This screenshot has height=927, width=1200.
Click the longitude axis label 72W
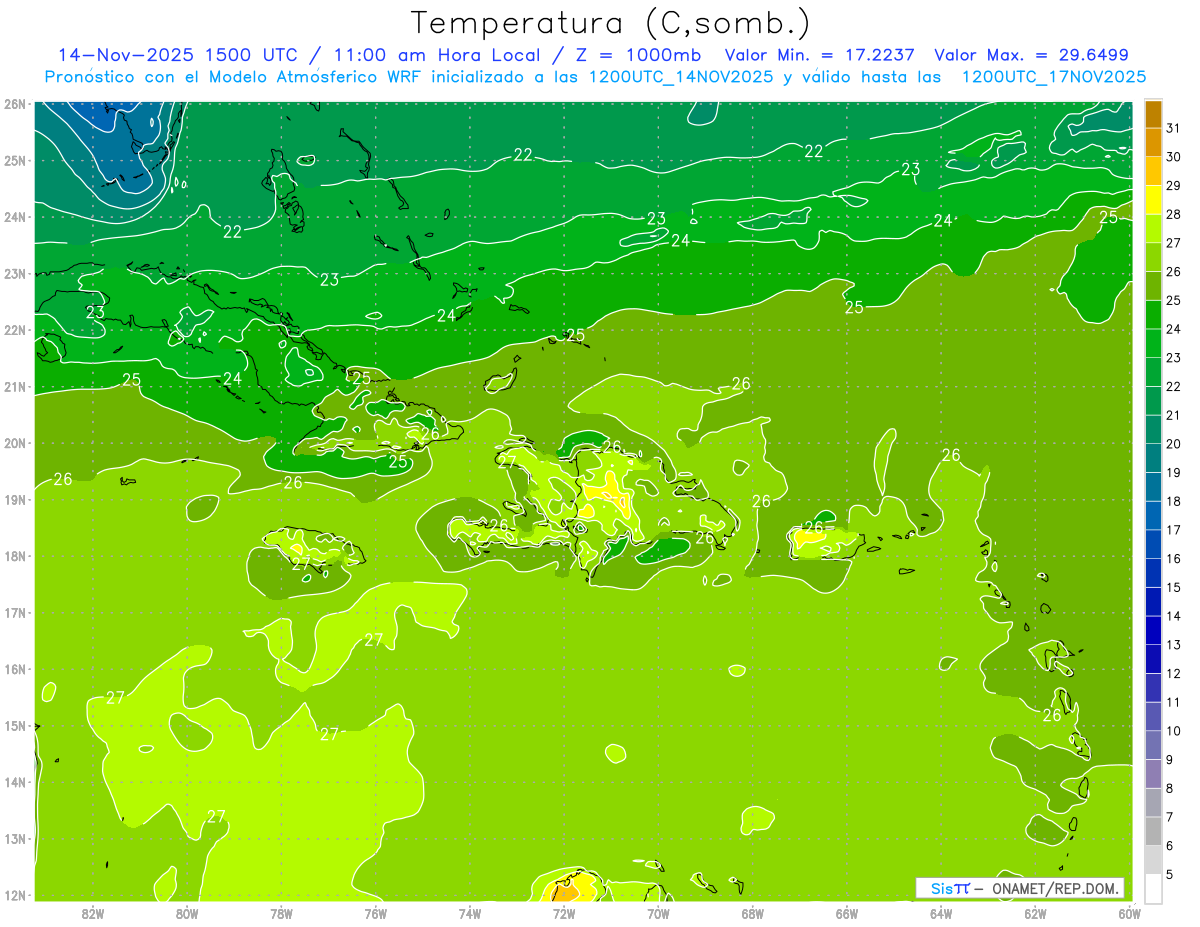click(x=564, y=913)
